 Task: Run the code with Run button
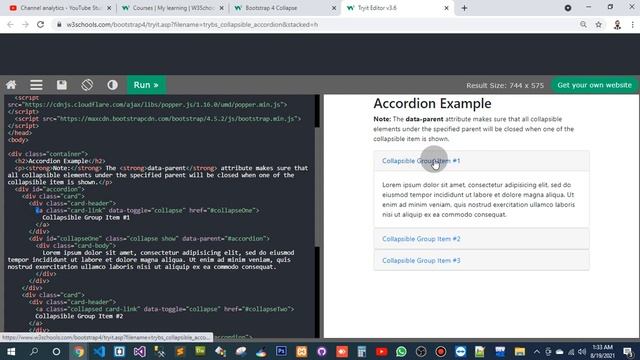(146, 85)
